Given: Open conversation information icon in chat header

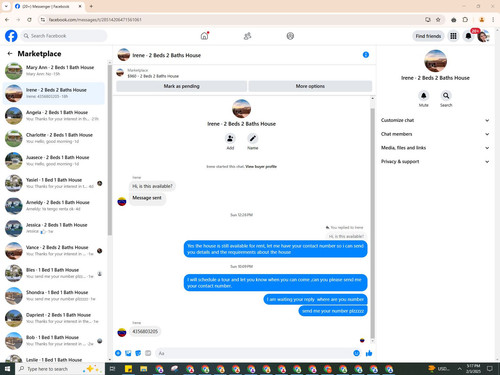Looking at the screenshot, I should tap(366, 55).
